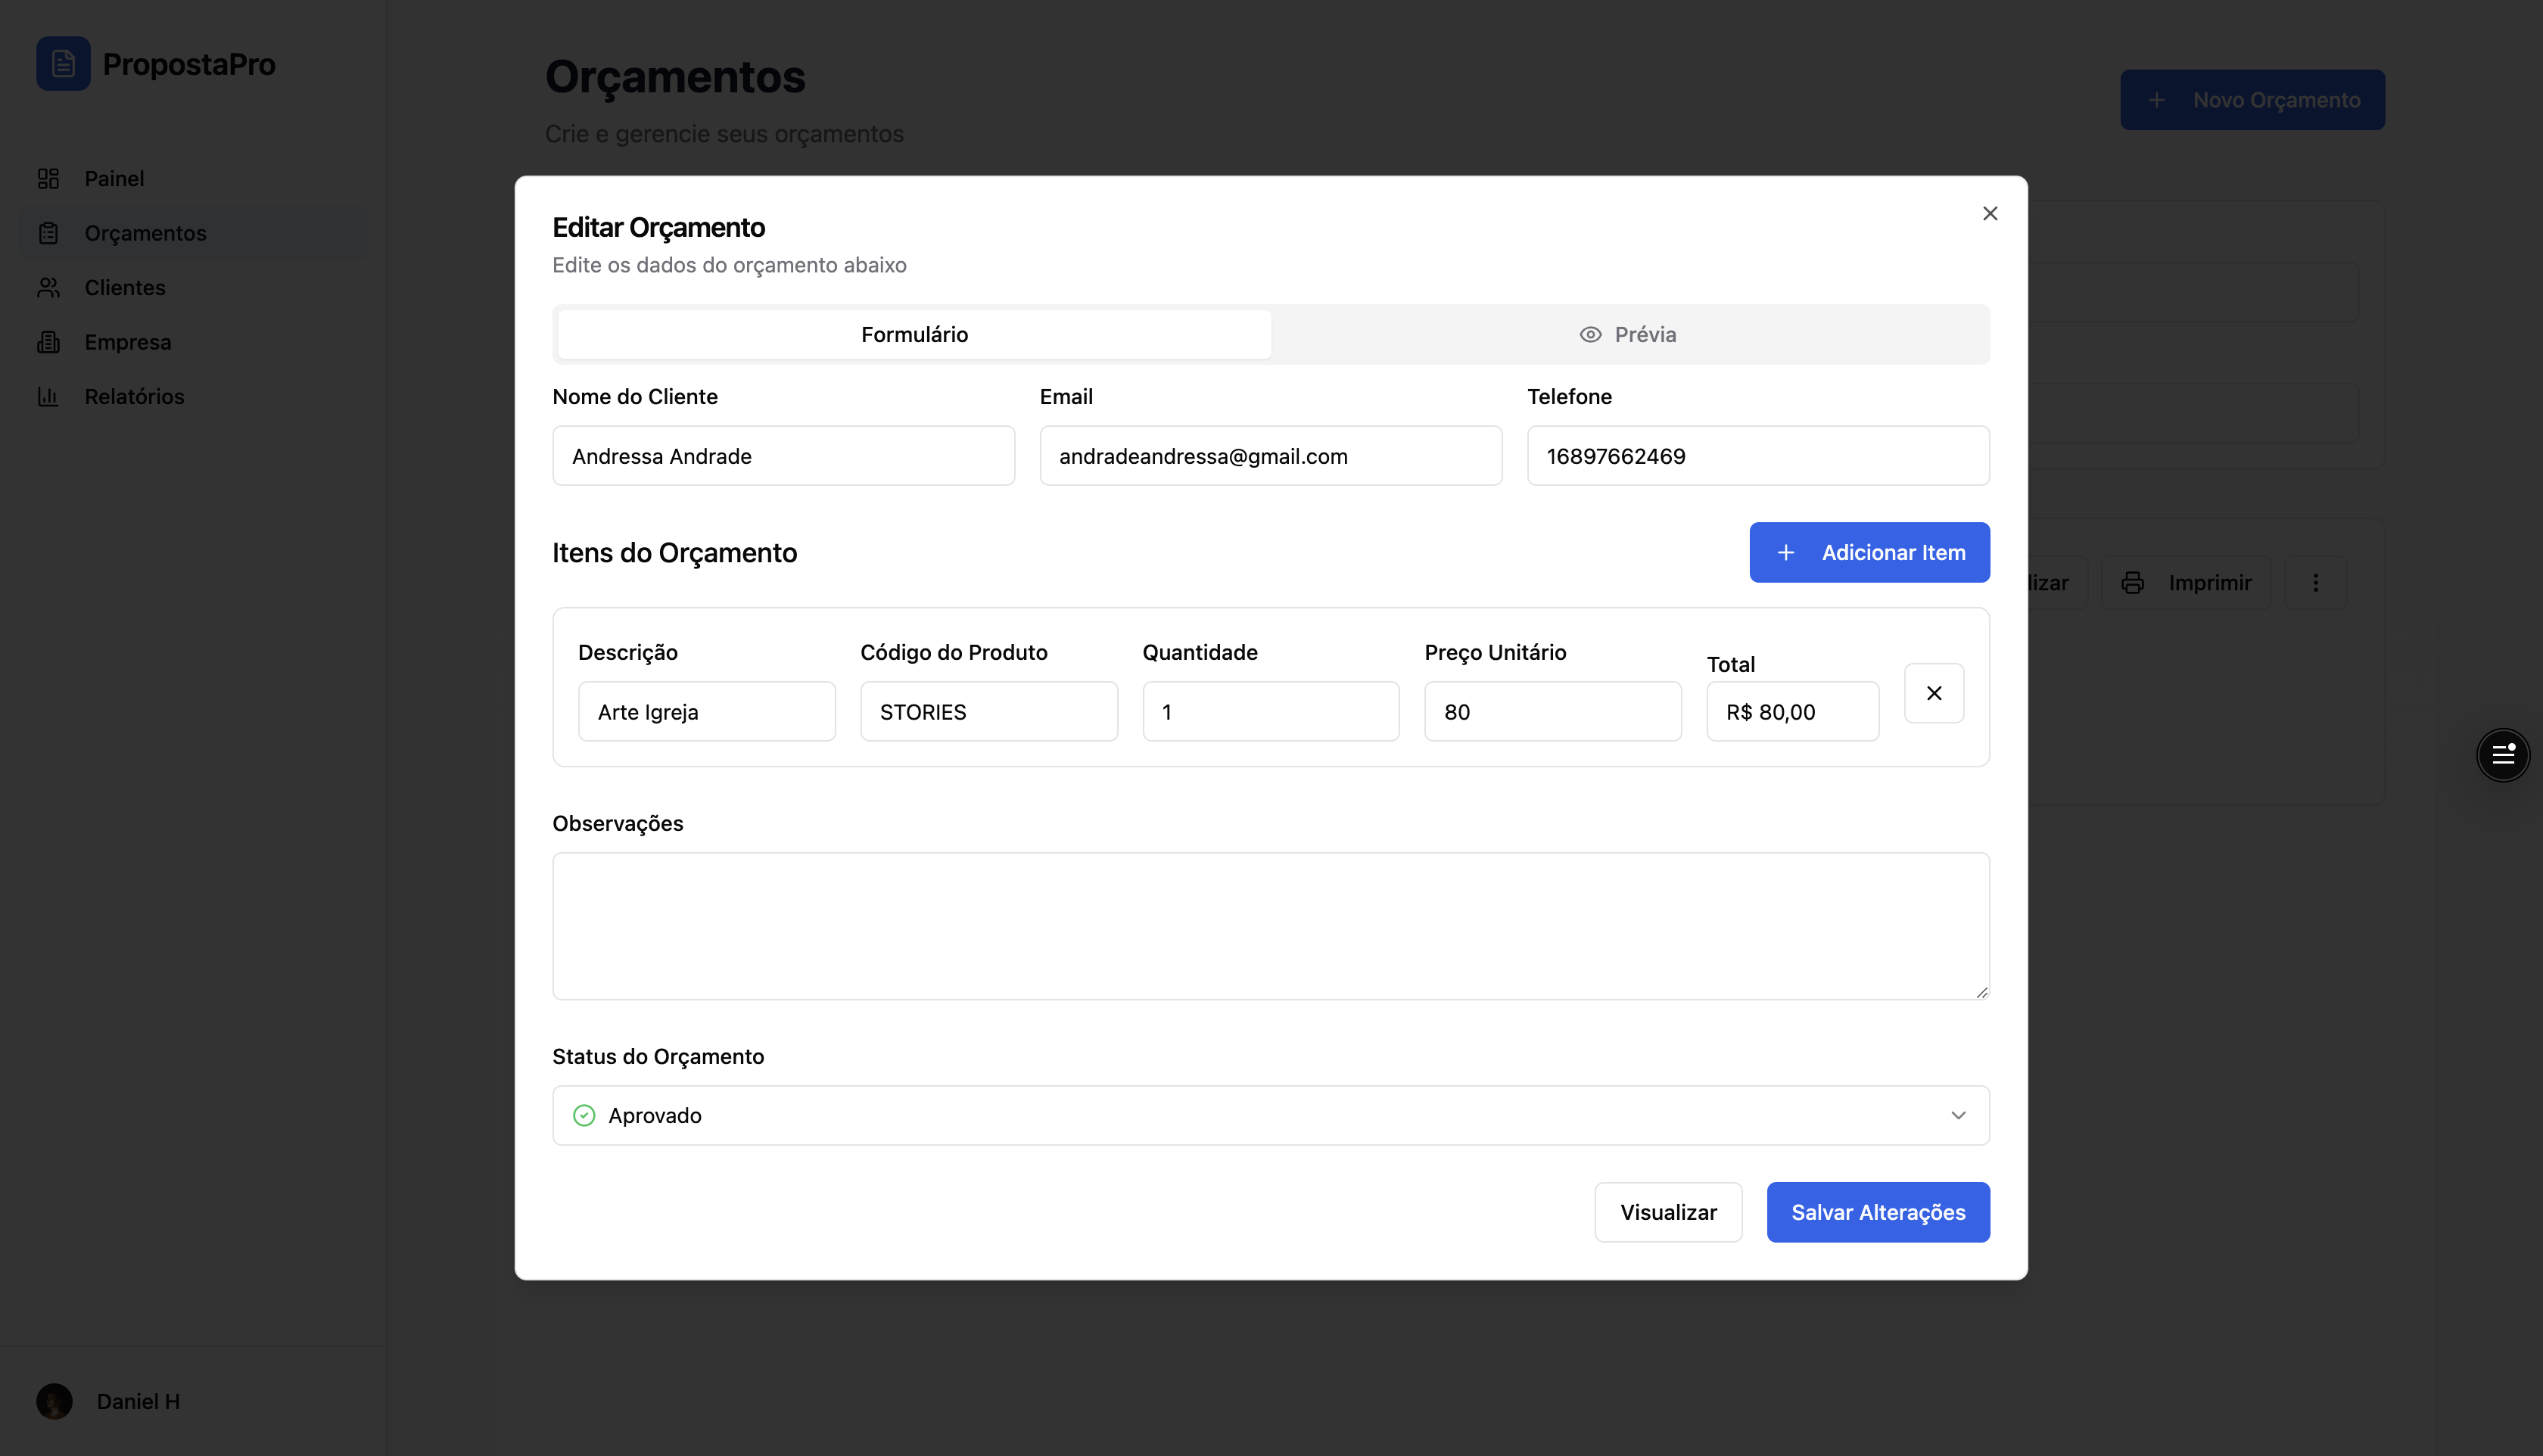This screenshot has width=2543, height=1456.
Task: Close the Editar Orçamento dialog
Action: coord(1989,213)
